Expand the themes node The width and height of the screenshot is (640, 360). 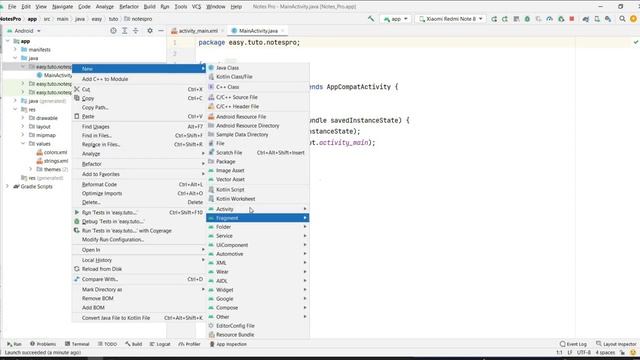click(x=31, y=169)
